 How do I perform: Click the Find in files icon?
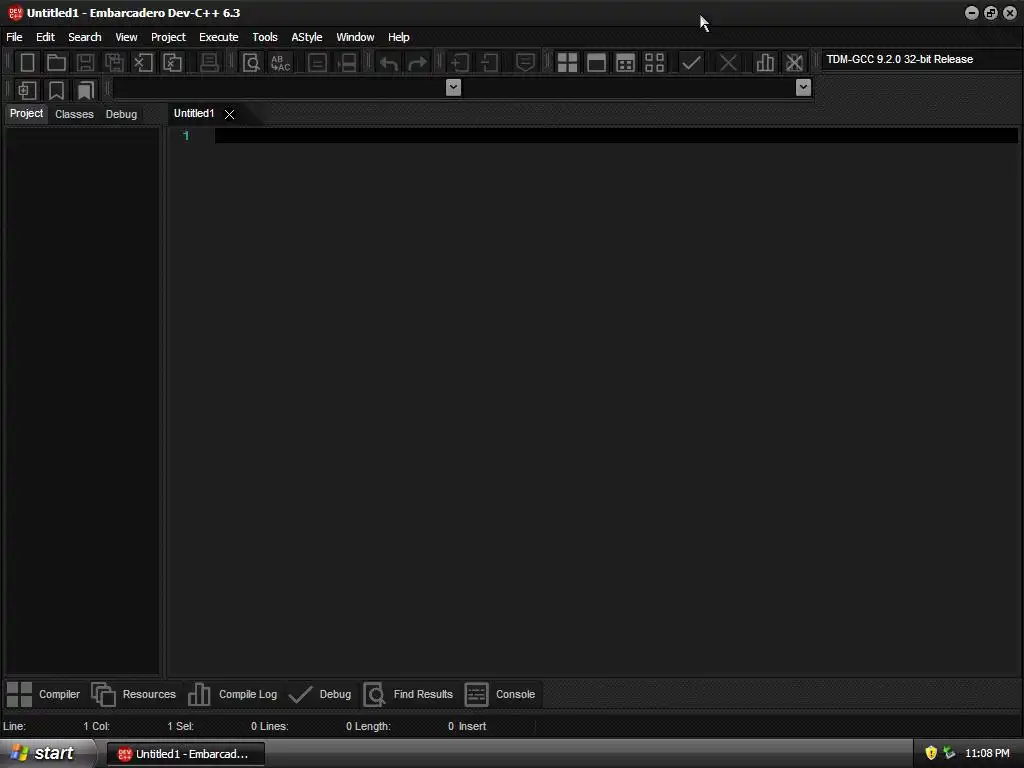(x=317, y=63)
